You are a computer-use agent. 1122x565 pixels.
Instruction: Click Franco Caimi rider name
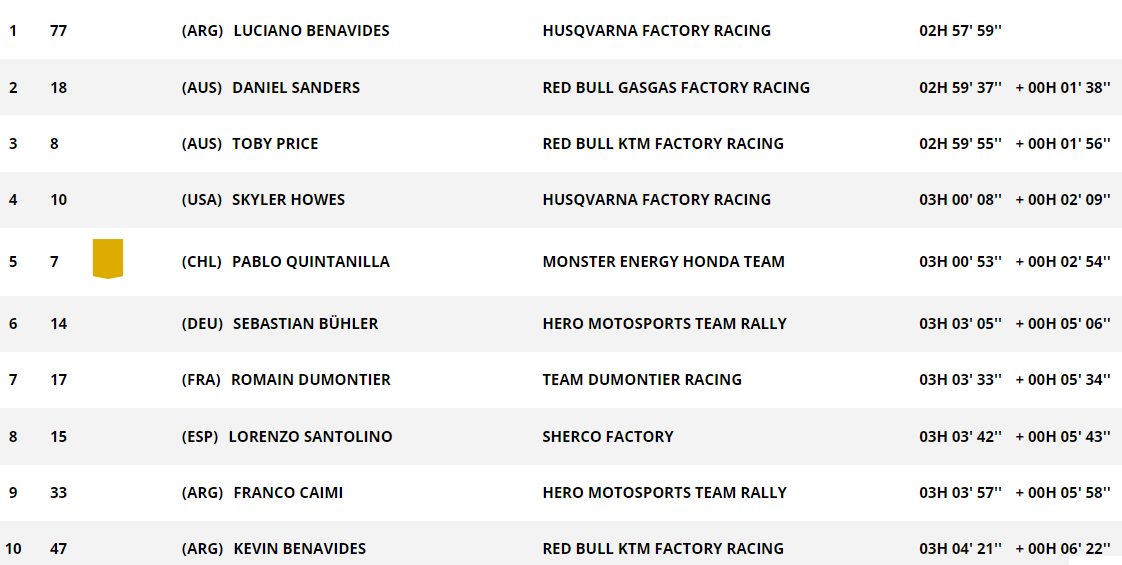tap(288, 493)
